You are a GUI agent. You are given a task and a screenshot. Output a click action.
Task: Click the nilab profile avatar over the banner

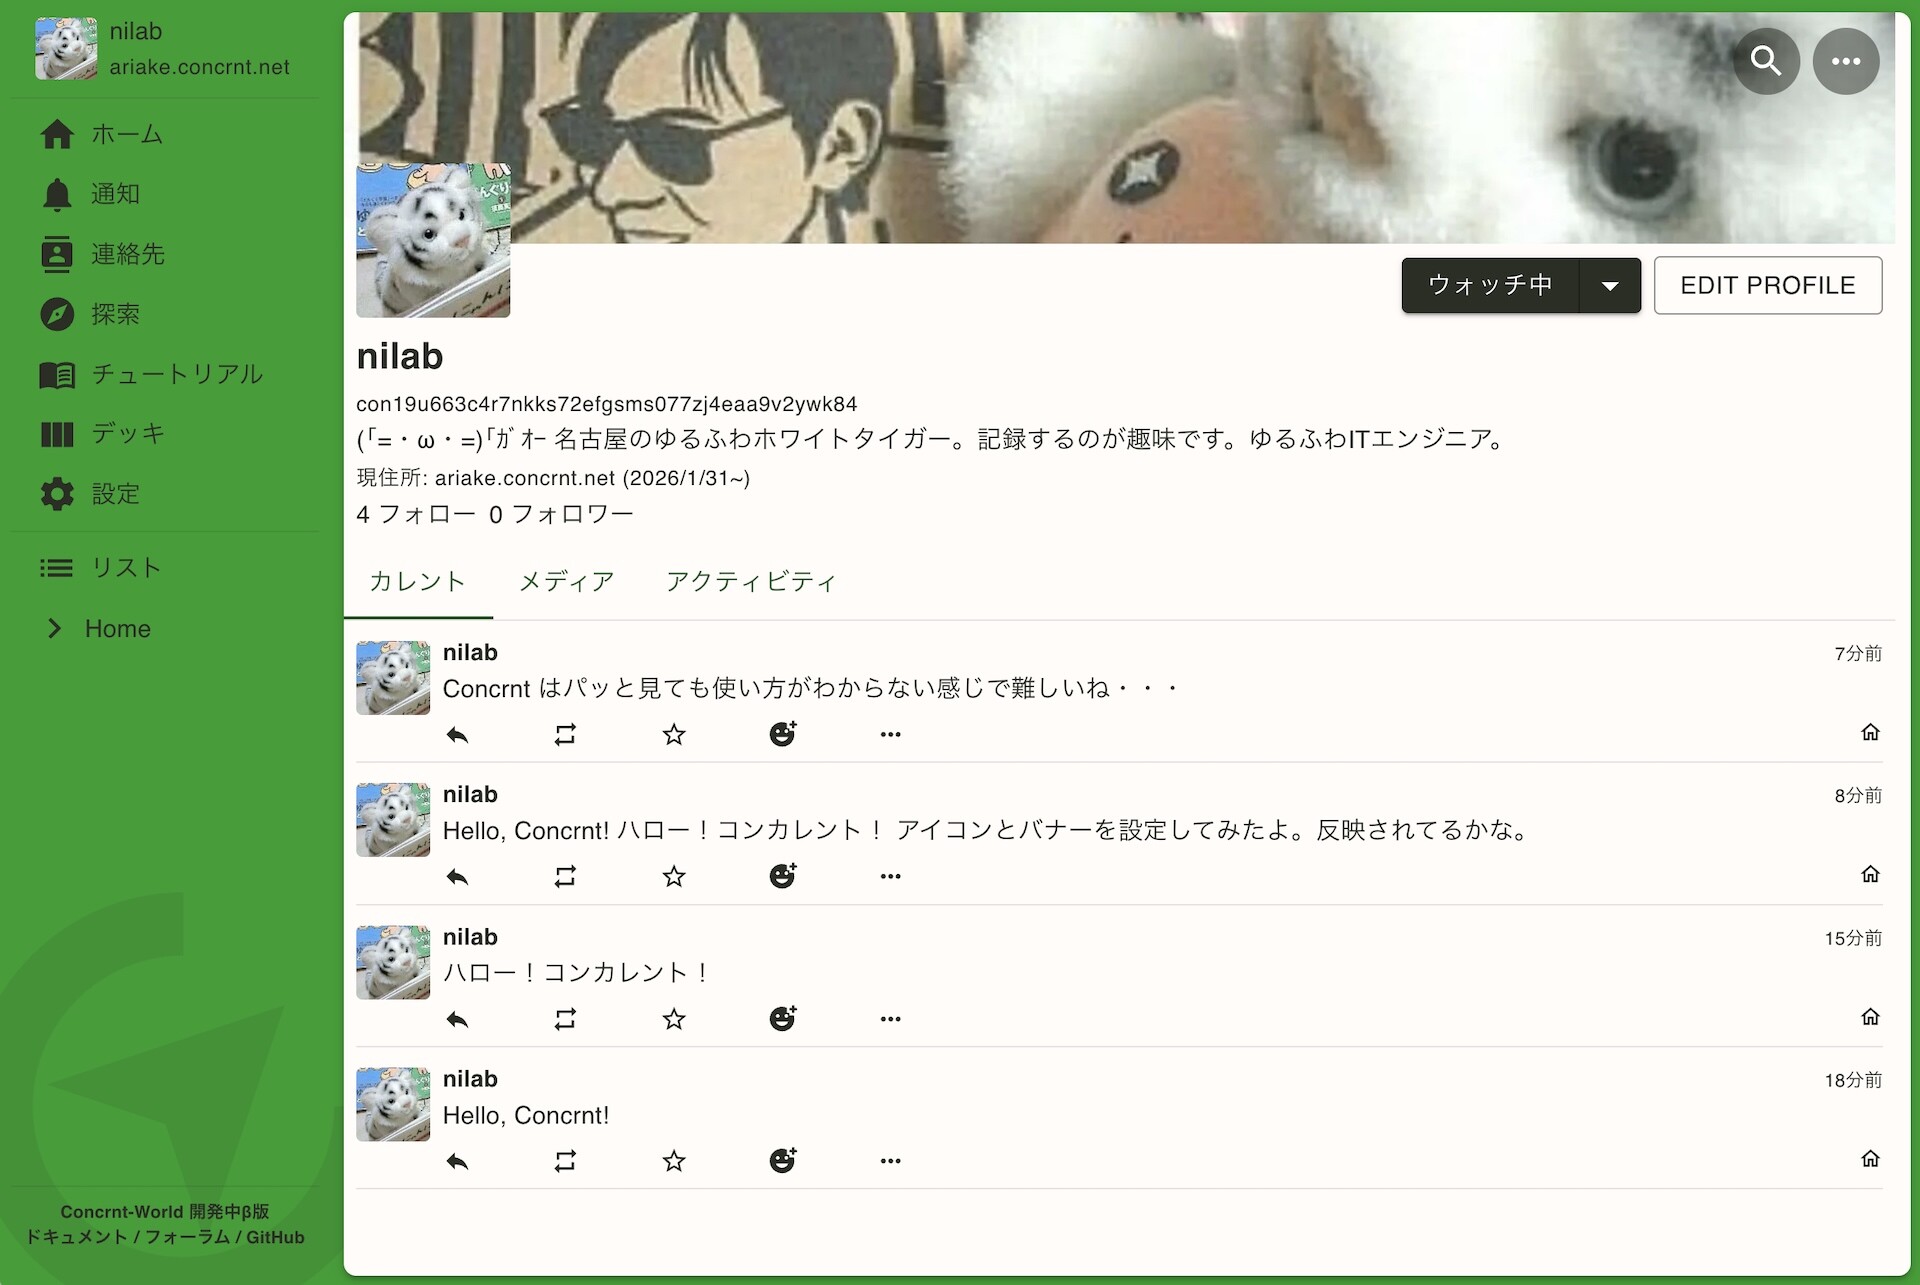pos(433,240)
